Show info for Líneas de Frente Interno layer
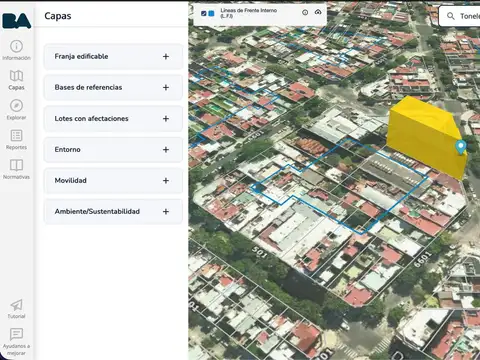This screenshot has height=360, width=480. point(305,12)
